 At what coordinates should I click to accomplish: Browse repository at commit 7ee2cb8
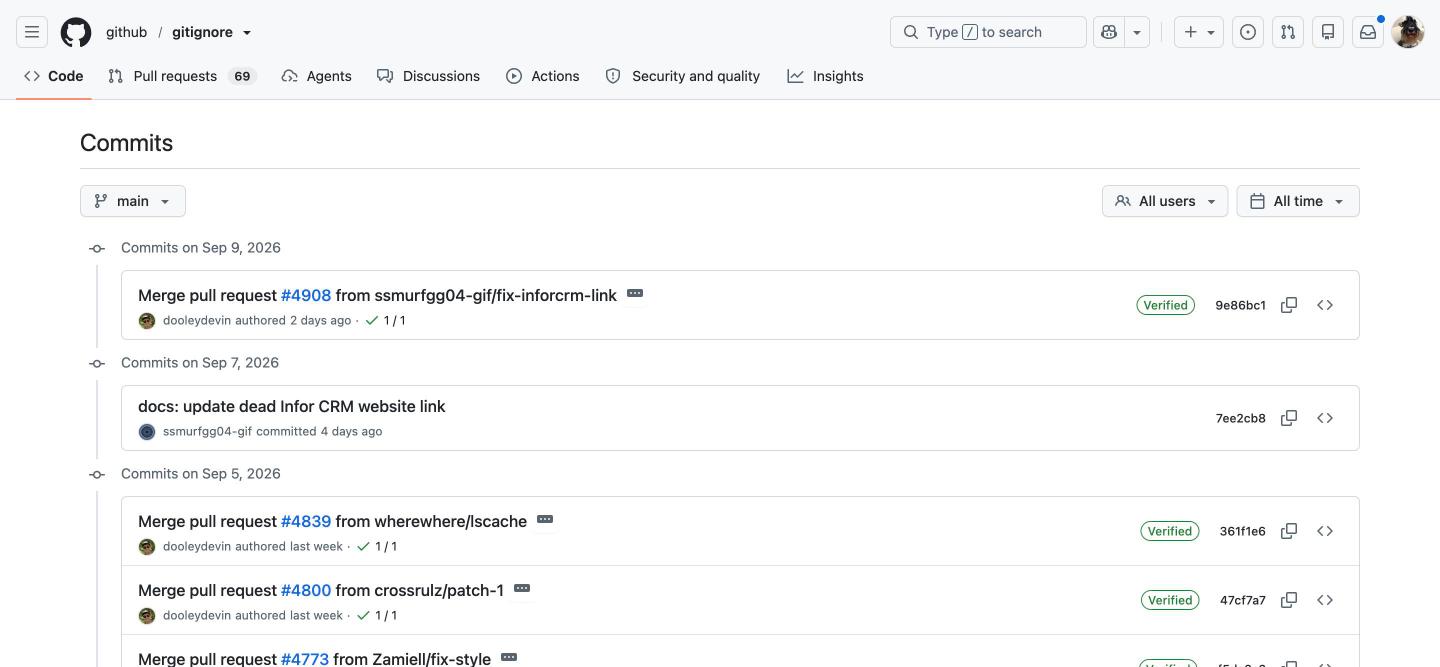click(x=1325, y=418)
